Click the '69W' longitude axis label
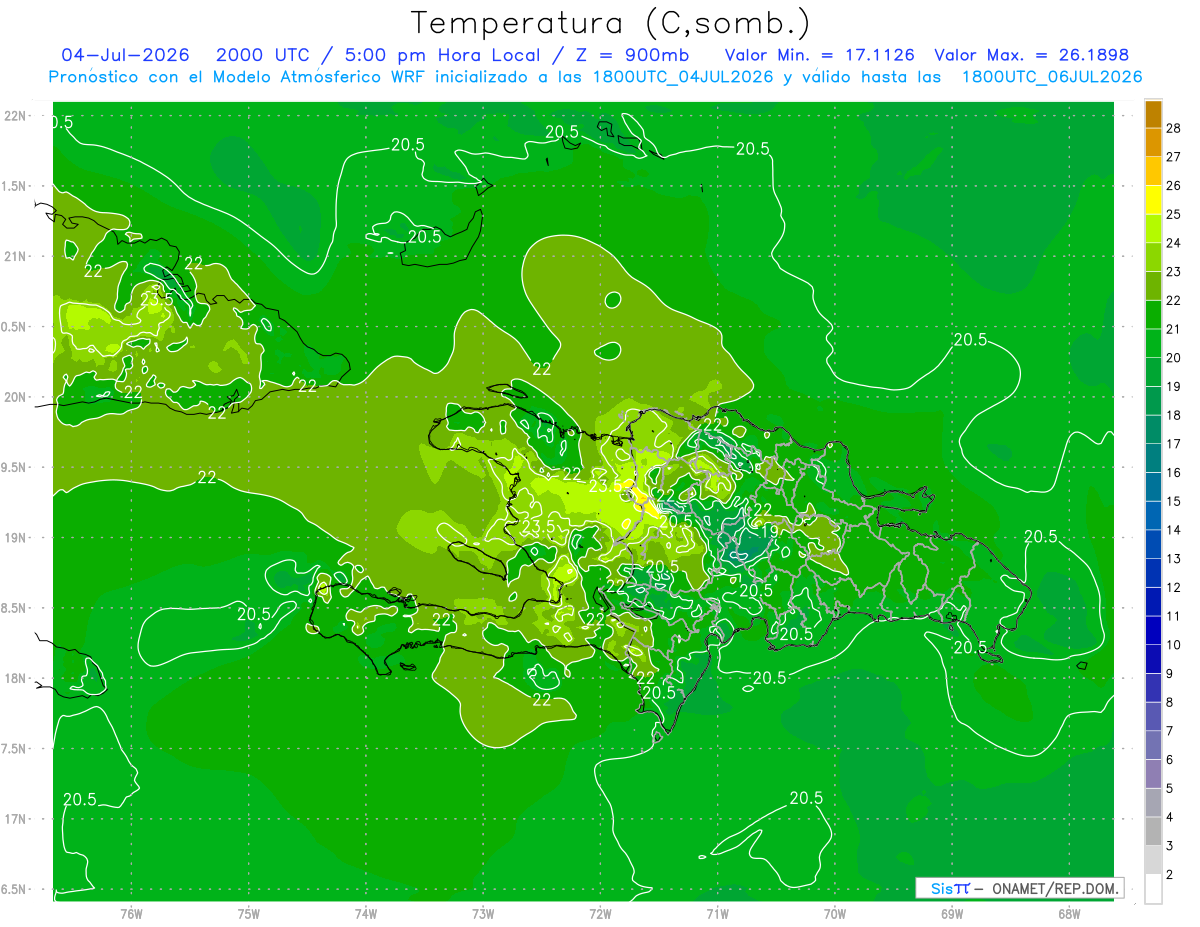 coord(951,913)
